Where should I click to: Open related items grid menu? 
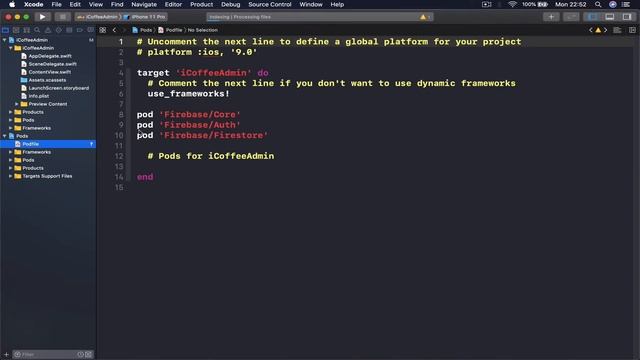103,30
